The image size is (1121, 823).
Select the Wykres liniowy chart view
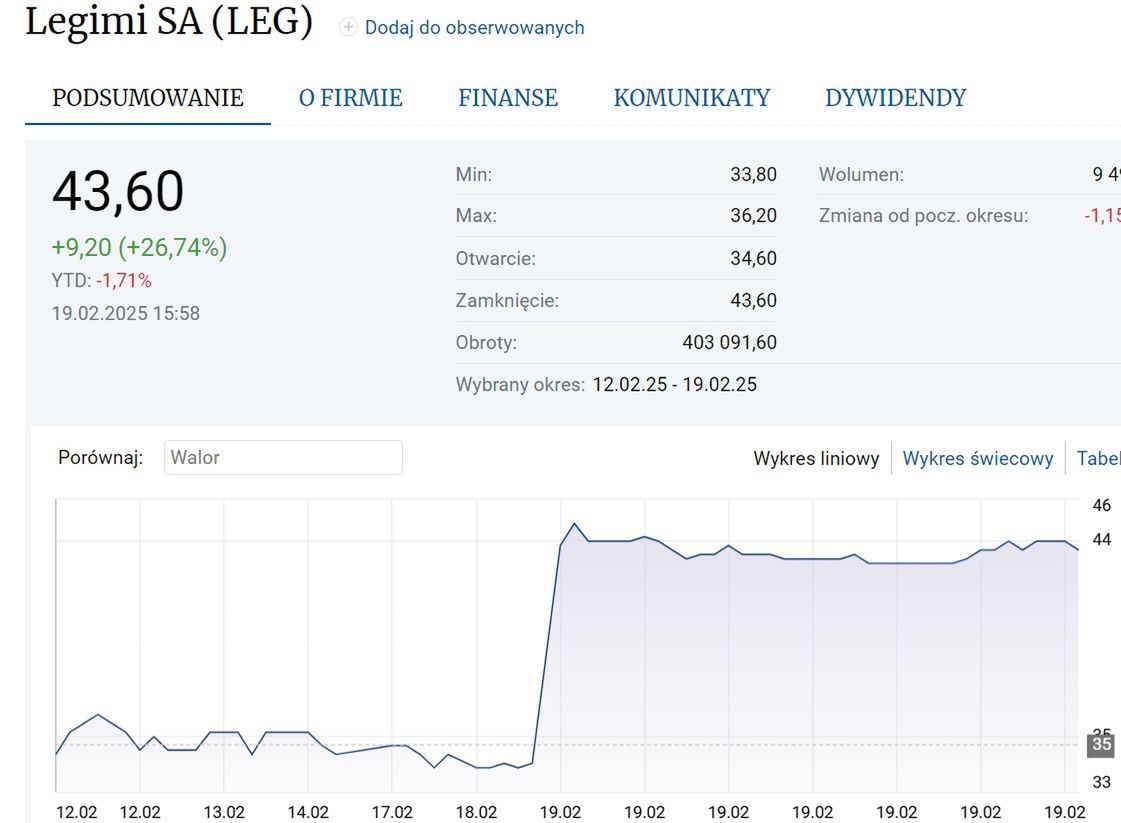coord(816,459)
